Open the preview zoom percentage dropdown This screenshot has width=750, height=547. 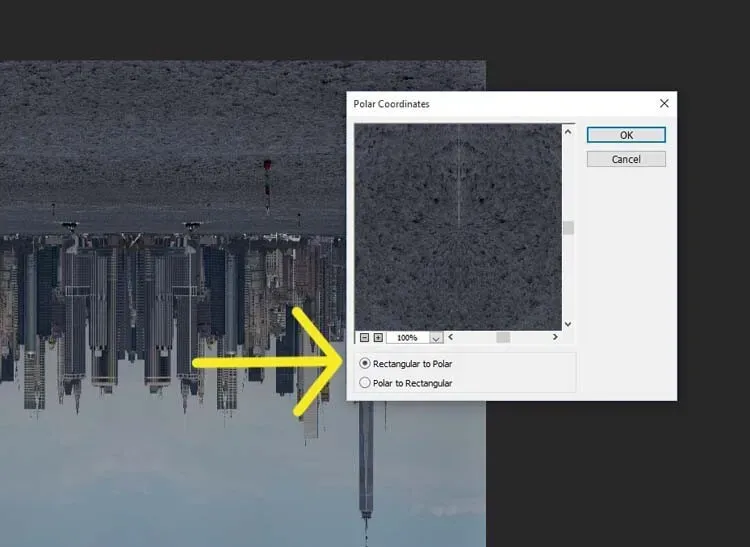tap(436, 338)
